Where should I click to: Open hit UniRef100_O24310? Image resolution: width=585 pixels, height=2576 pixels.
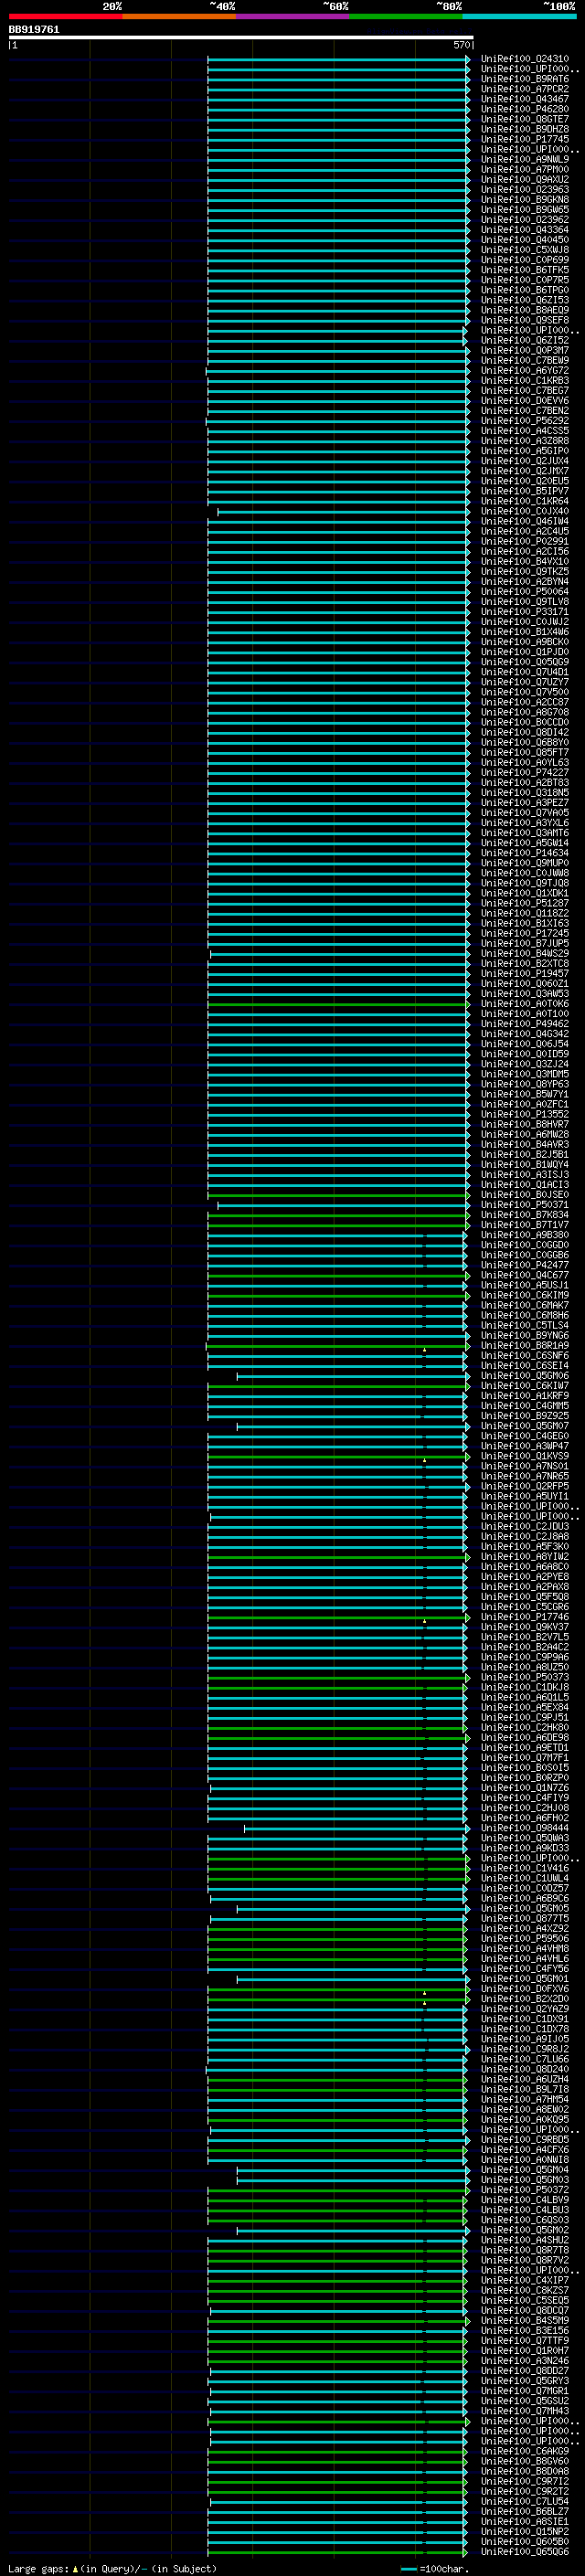[x=525, y=59]
